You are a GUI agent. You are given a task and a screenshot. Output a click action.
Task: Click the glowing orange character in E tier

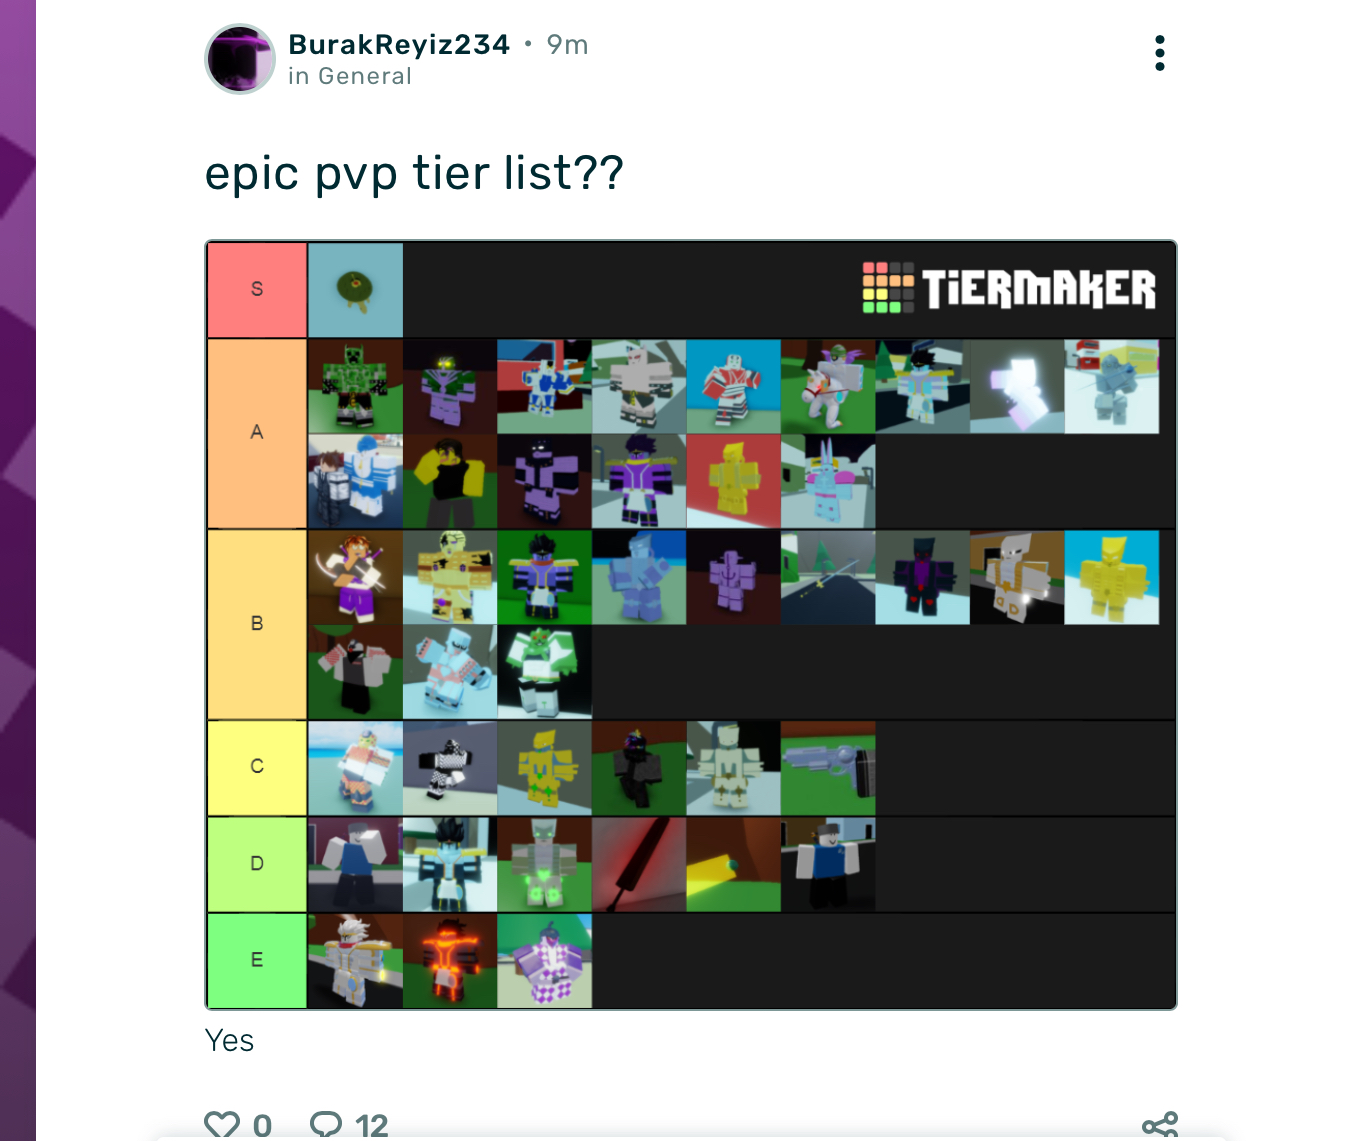click(x=450, y=961)
